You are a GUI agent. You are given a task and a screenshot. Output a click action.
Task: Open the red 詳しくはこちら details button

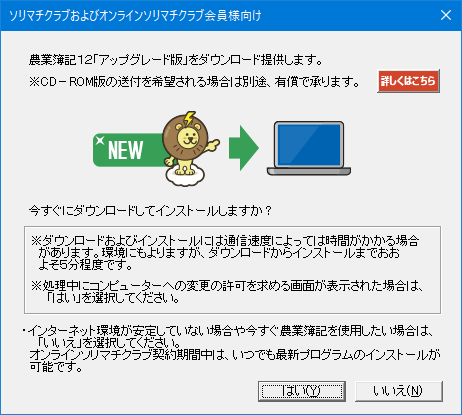(408, 81)
